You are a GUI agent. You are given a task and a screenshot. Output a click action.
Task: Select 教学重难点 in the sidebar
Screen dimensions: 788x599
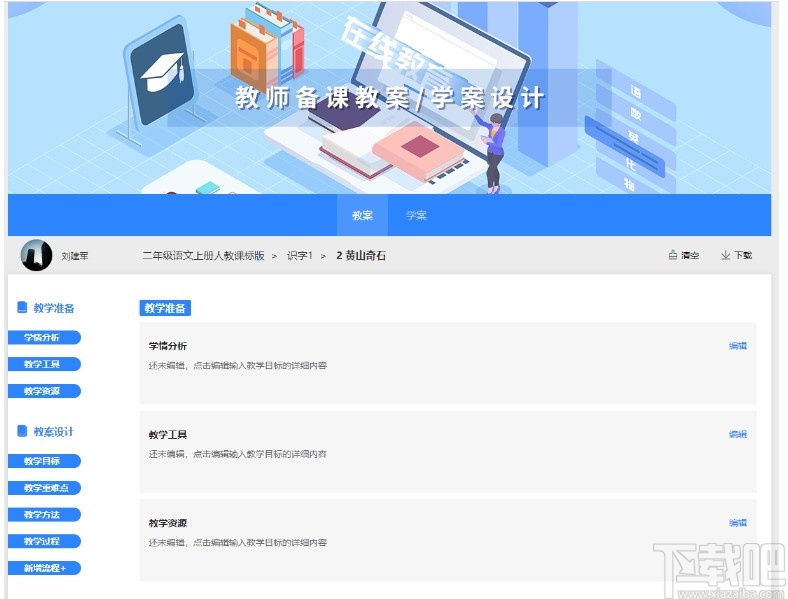[44, 487]
